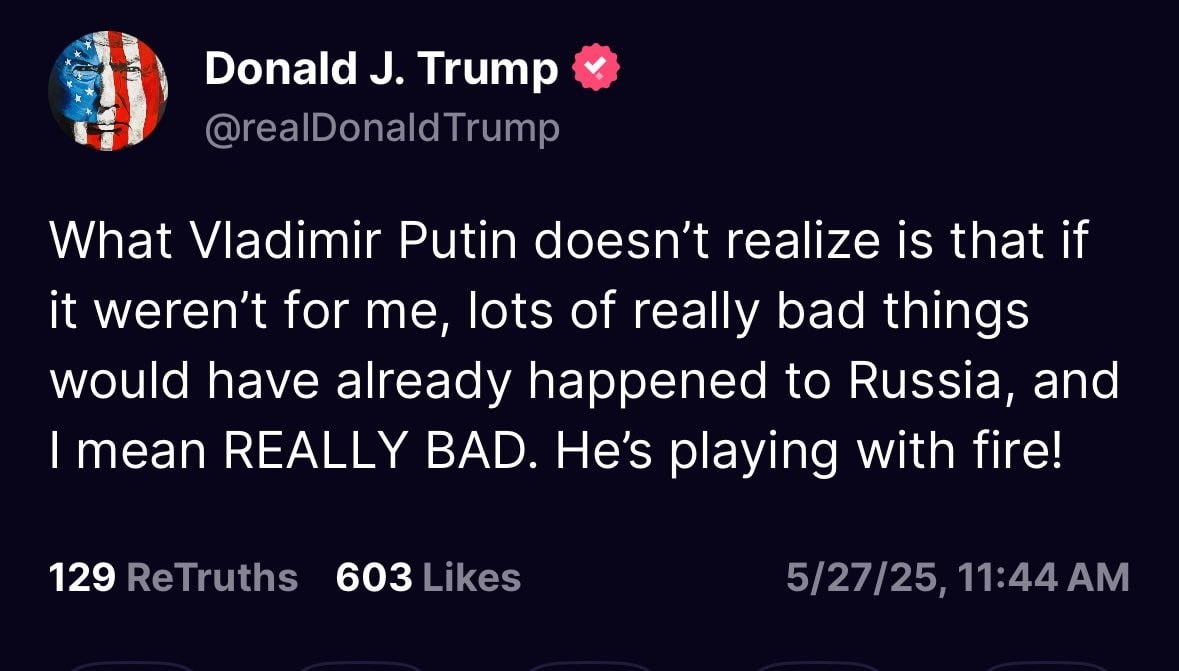The image size is (1179, 671).
Task: View the list of 129 ReTruths
Action: (173, 578)
